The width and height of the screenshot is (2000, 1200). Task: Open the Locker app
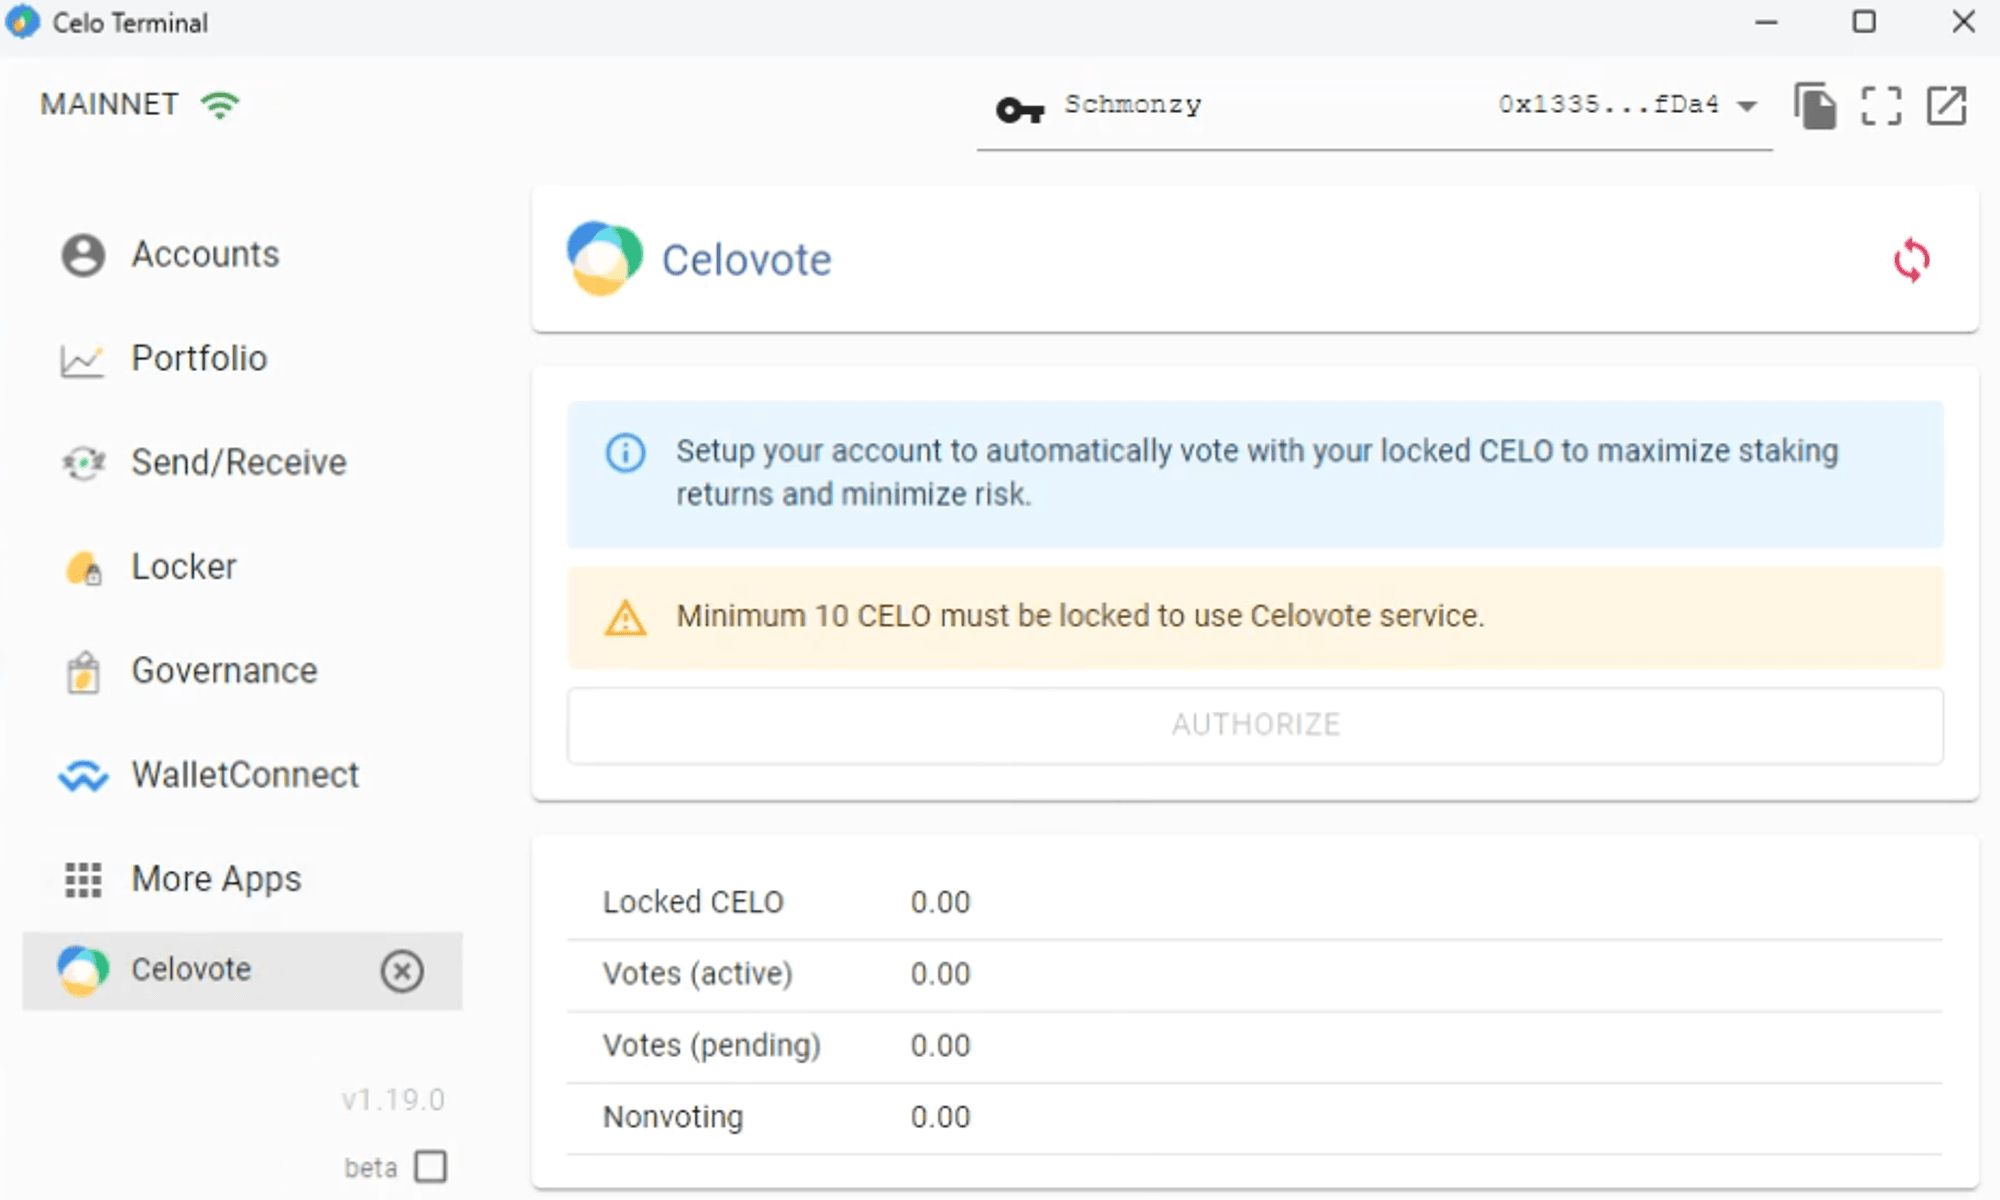pos(242,567)
